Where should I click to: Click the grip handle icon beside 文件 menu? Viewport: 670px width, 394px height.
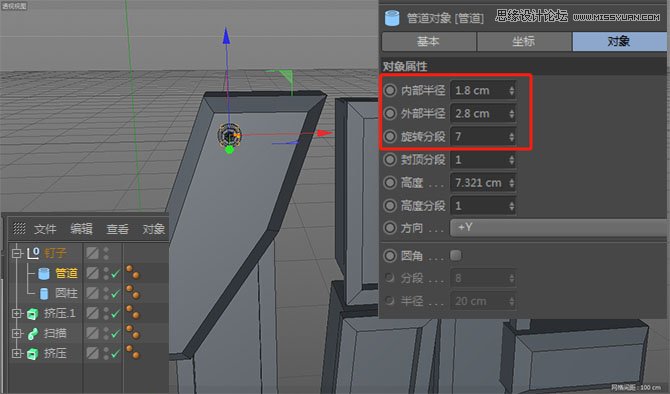pyautogui.click(x=19, y=228)
